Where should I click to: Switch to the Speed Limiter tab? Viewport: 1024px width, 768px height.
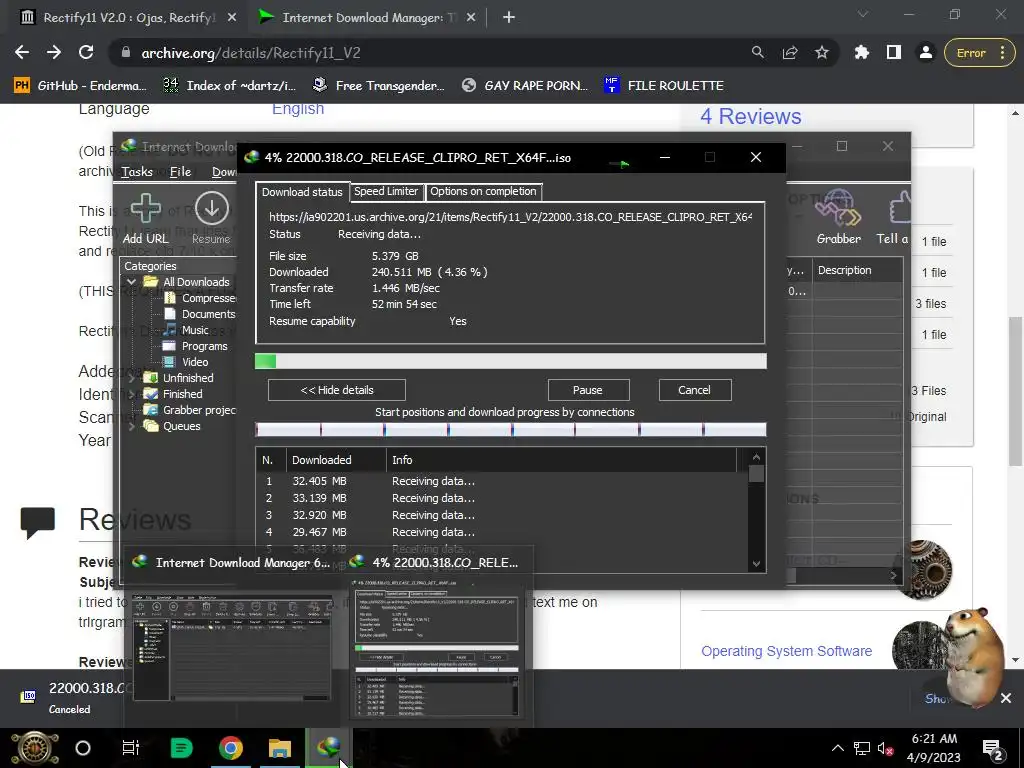pyautogui.click(x=386, y=191)
